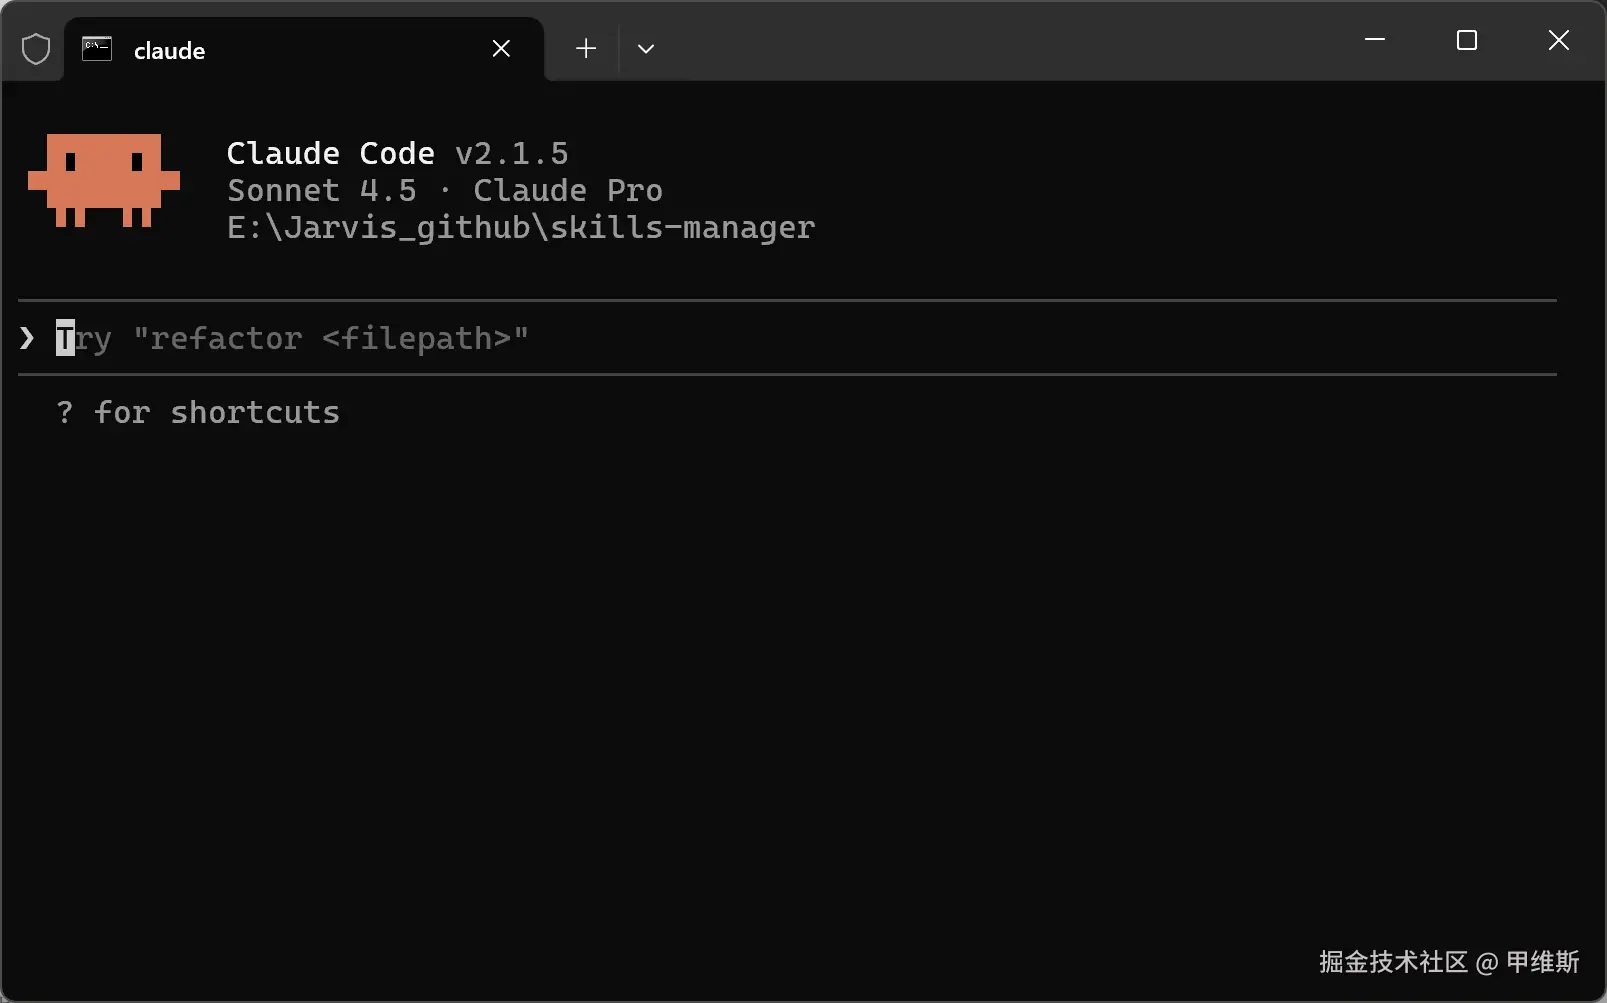
Task: Expand the new tab profile dropdown
Action: [646, 49]
